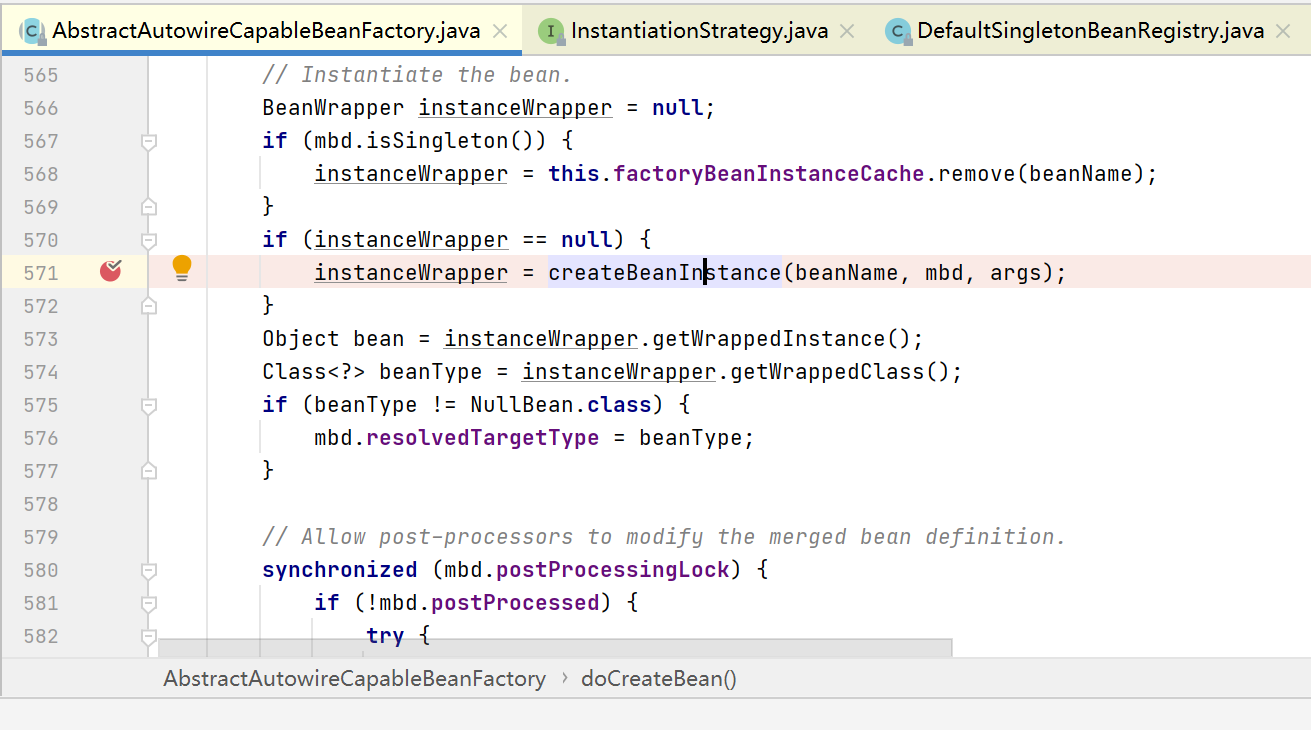
Task: Click the "Allow post-processors" comment on line 579
Action: coord(664,537)
